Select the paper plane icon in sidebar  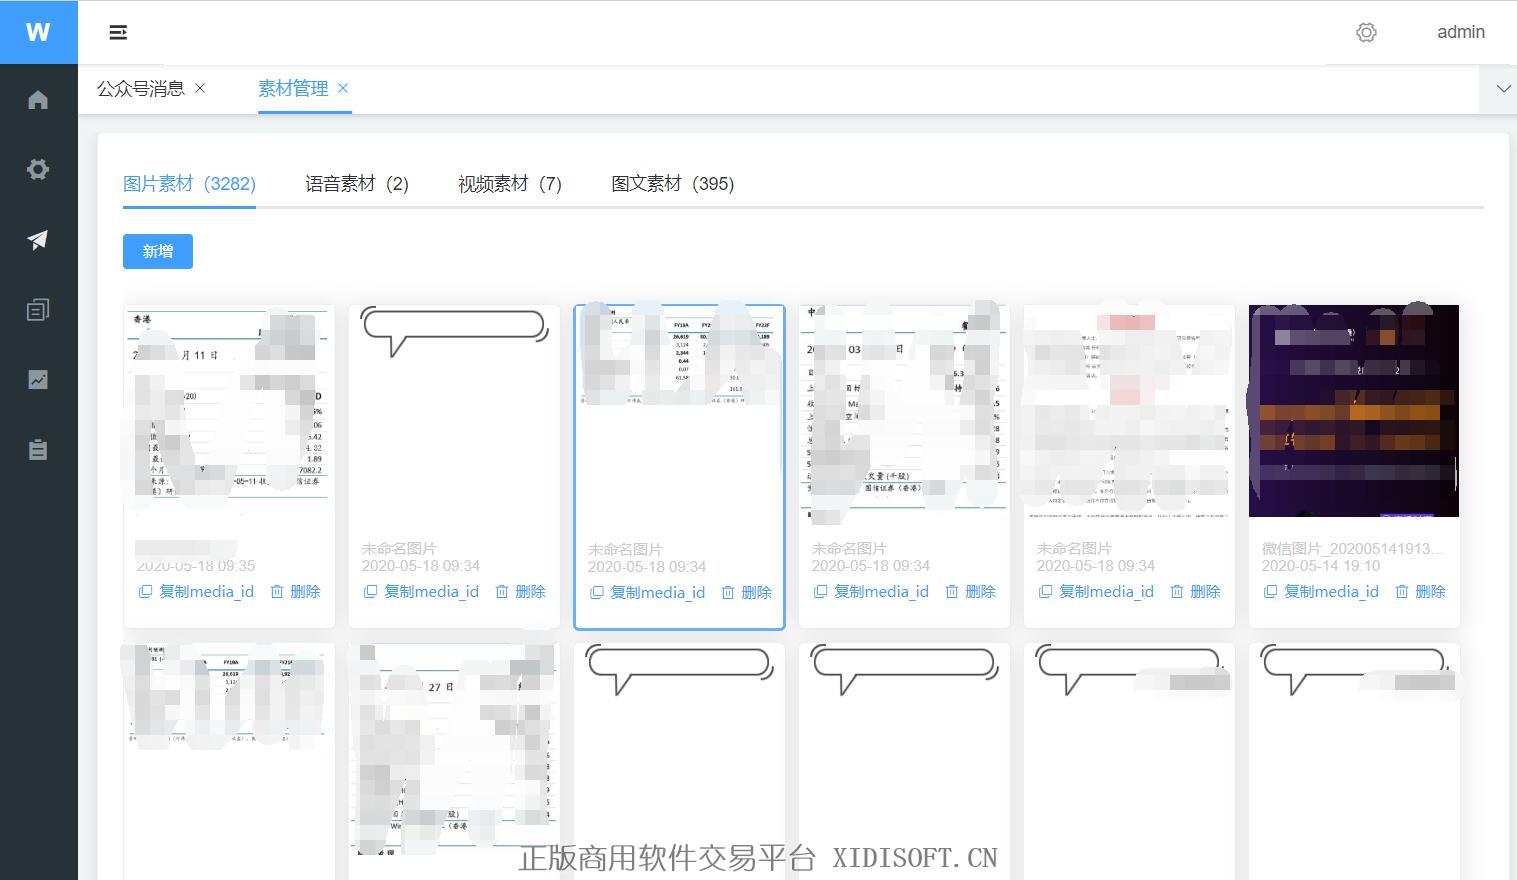coord(38,240)
